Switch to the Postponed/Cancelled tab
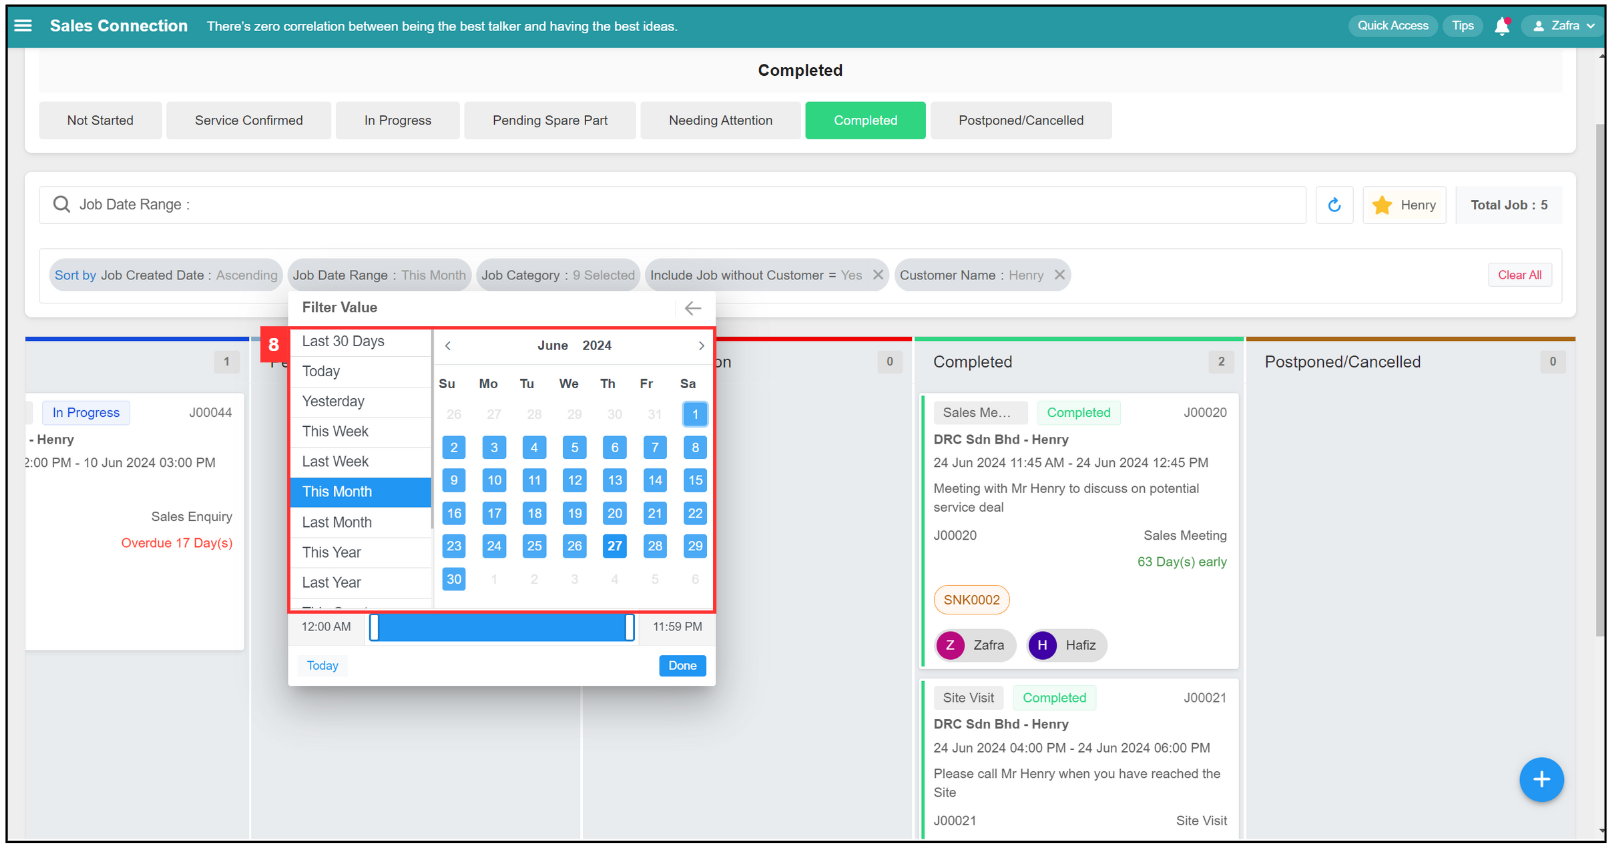The image size is (1612, 855). coord(1021,120)
